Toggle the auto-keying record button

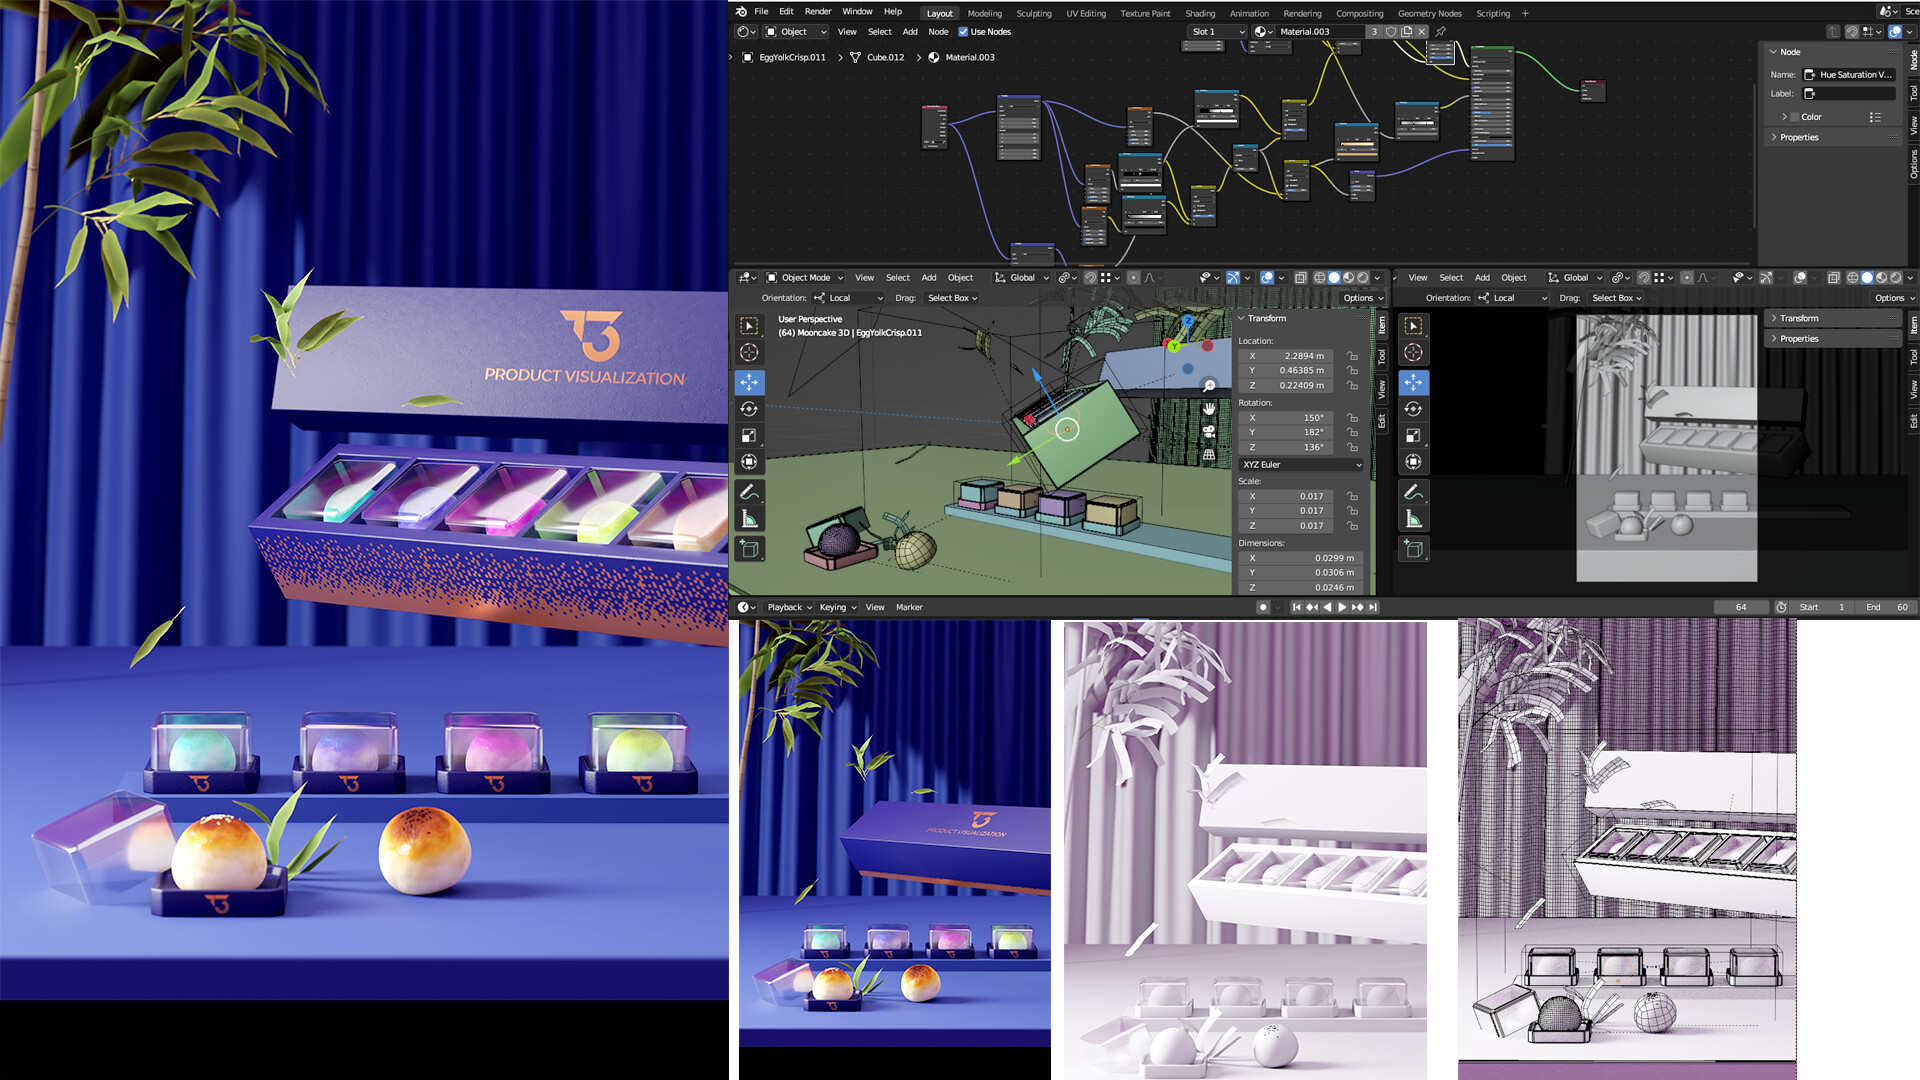[1263, 607]
